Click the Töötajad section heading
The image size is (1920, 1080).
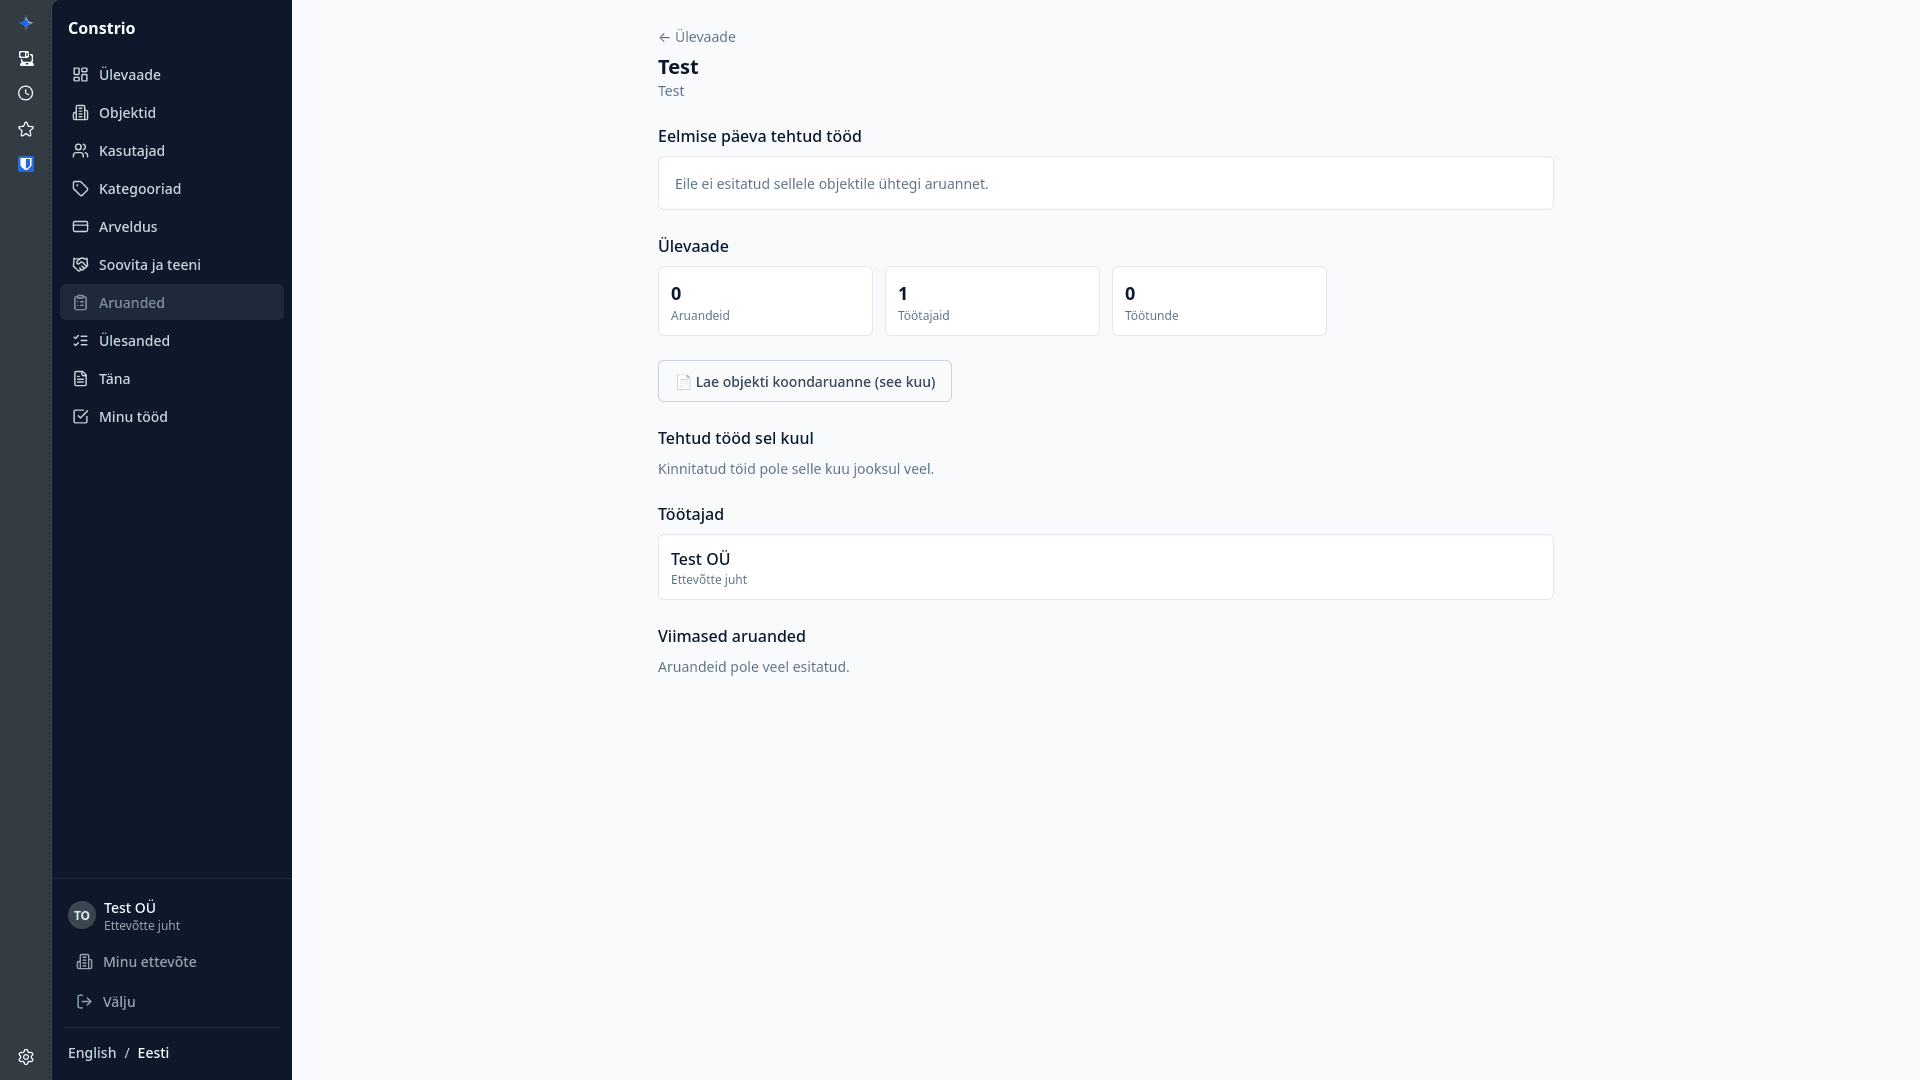pyautogui.click(x=691, y=514)
